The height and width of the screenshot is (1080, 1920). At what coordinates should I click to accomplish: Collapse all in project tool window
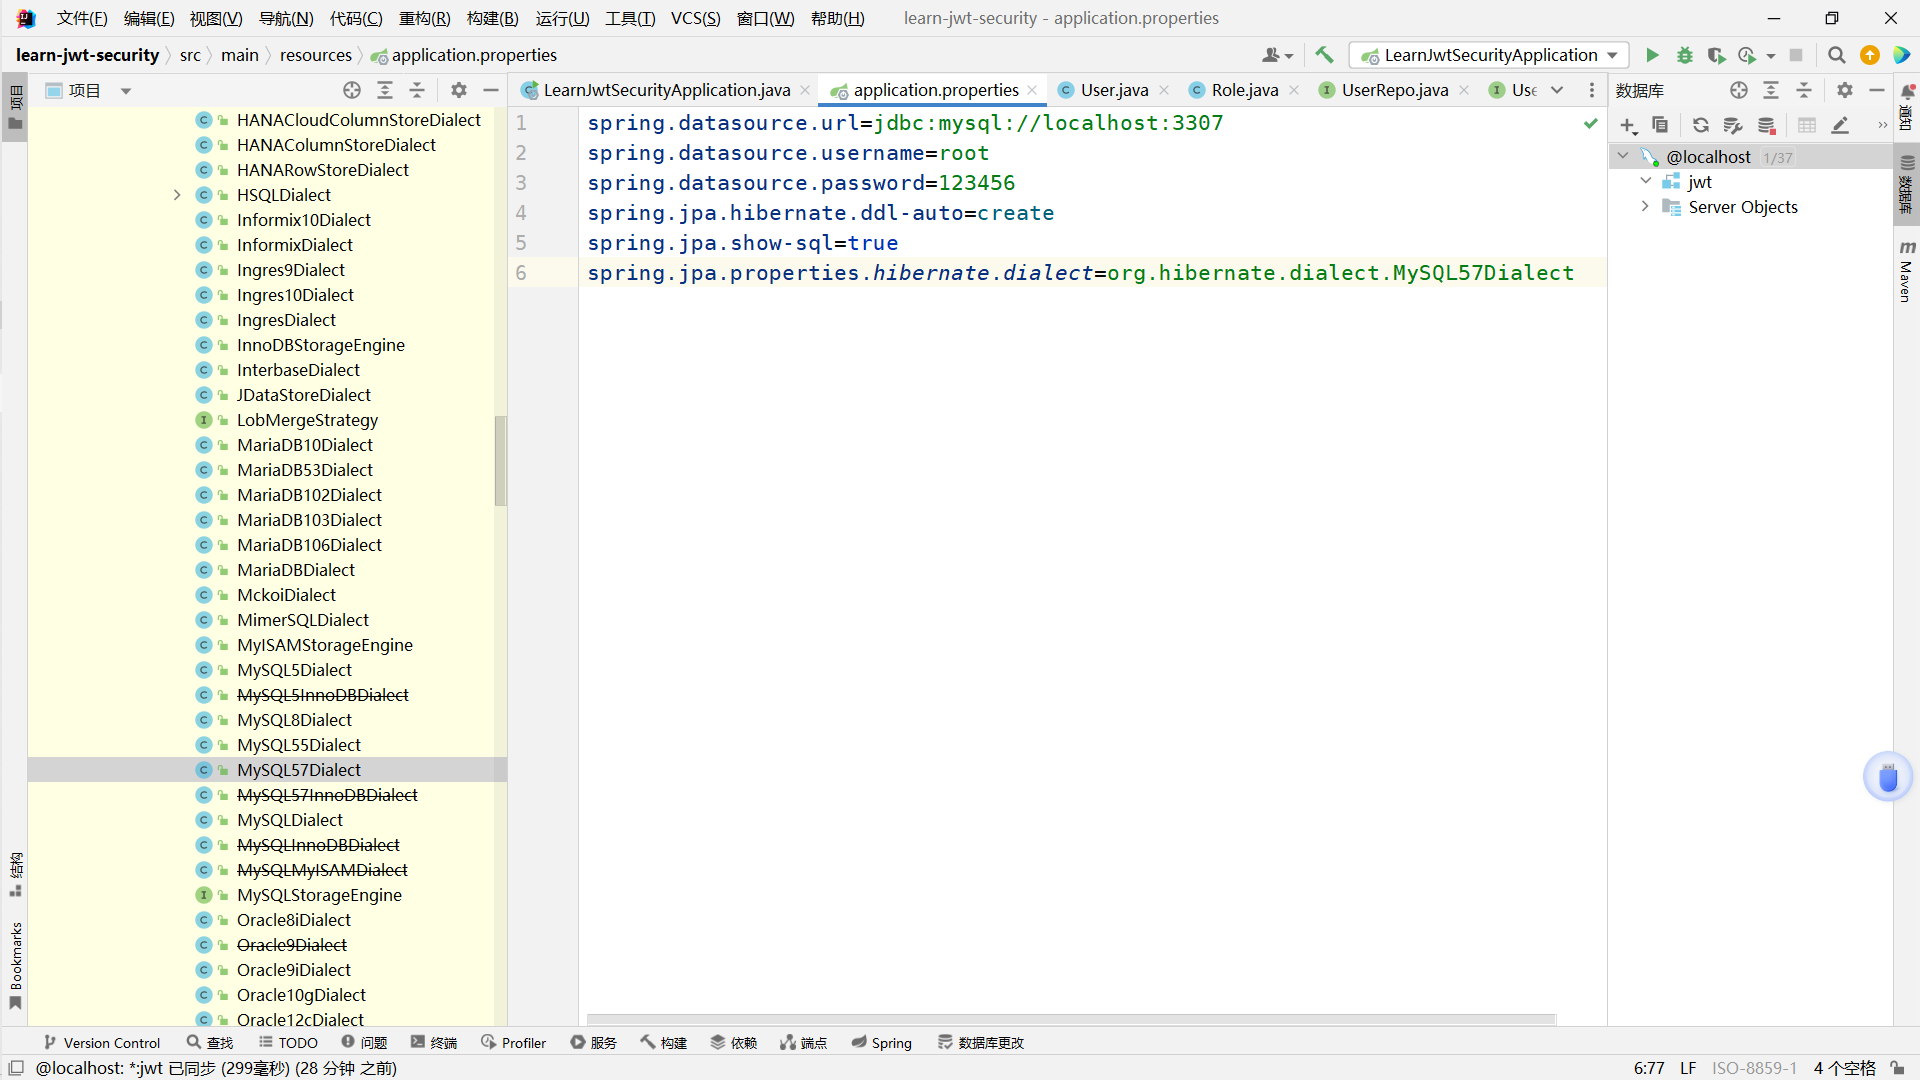(x=417, y=90)
